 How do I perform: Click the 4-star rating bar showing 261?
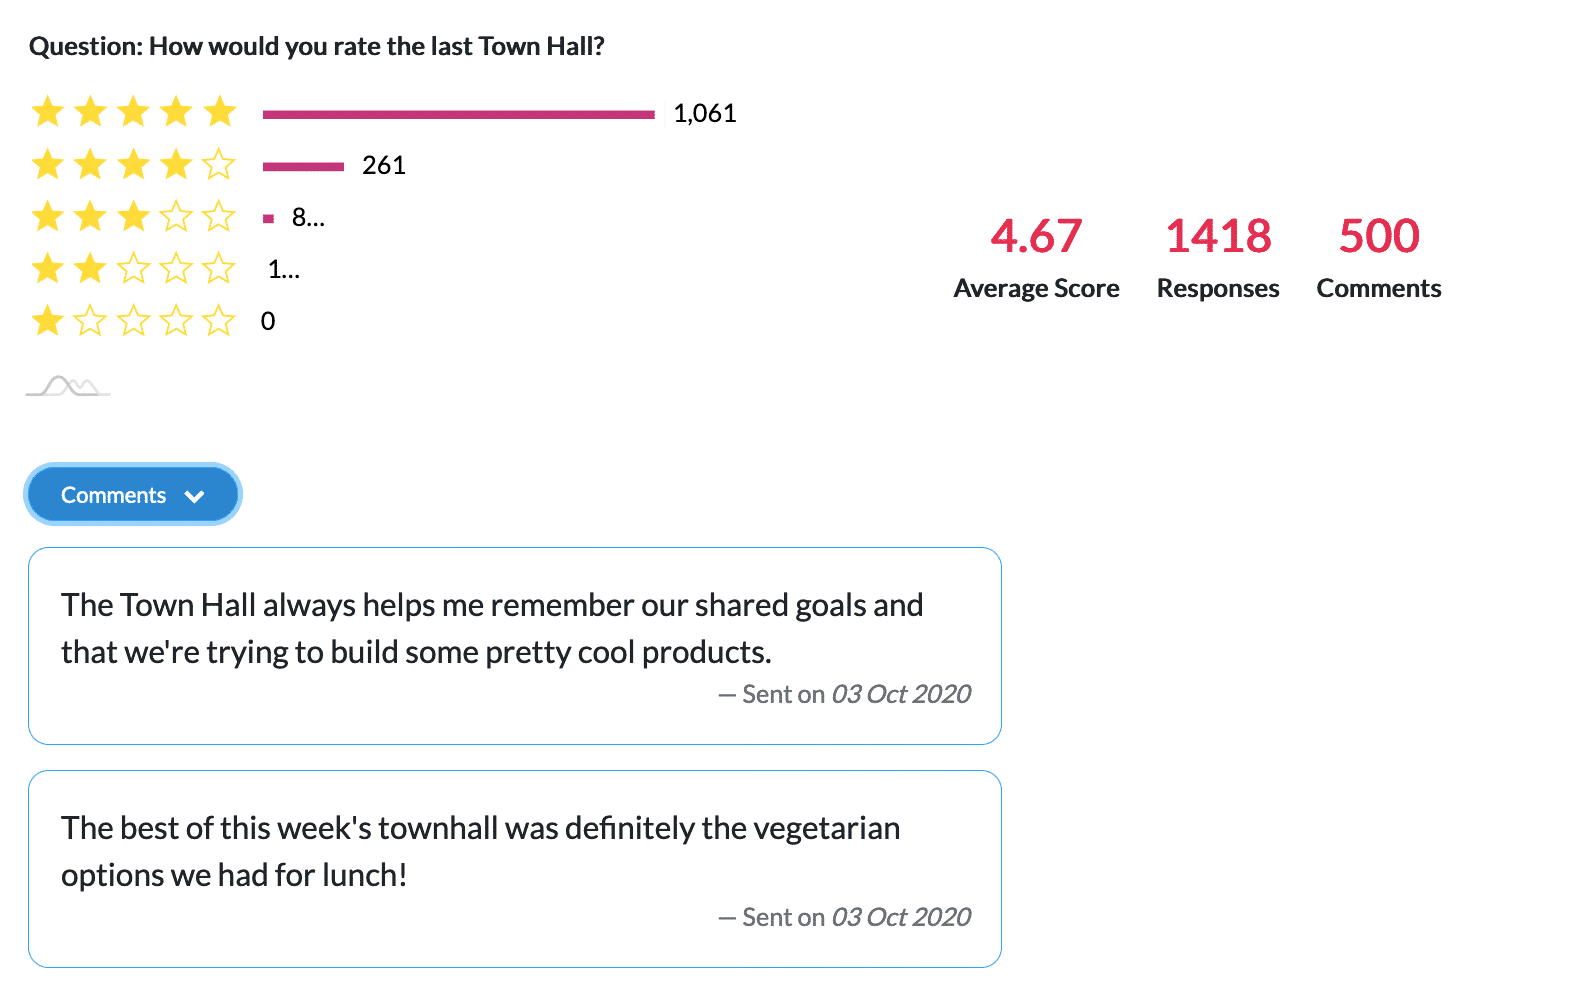(x=302, y=165)
